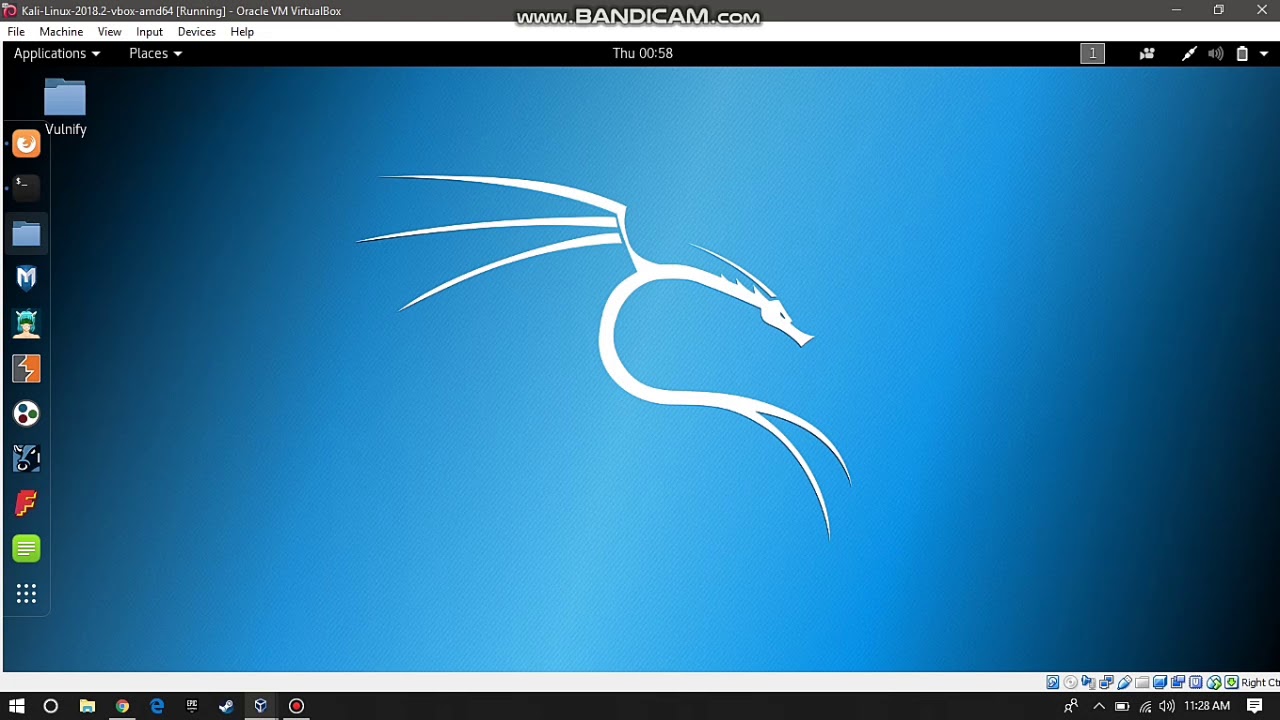Open Windows Wi-Fi network tray icon
Screen dimensions: 1280x720
[x=1145, y=706]
